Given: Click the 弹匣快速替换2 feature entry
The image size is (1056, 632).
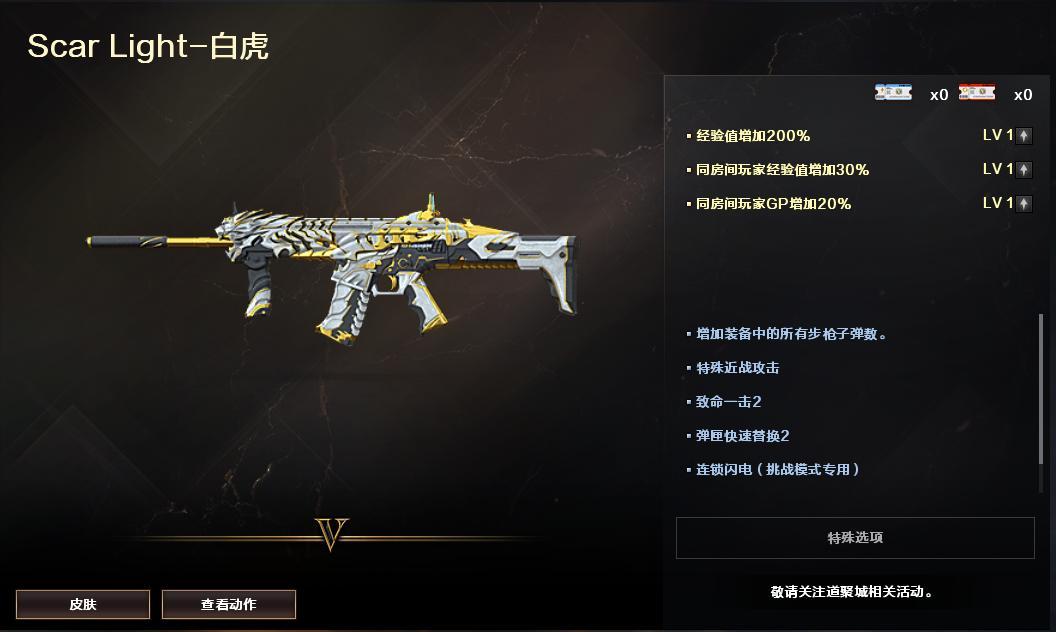Looking at the screenshot, I should pyautogui.click(x=742, y=436).
